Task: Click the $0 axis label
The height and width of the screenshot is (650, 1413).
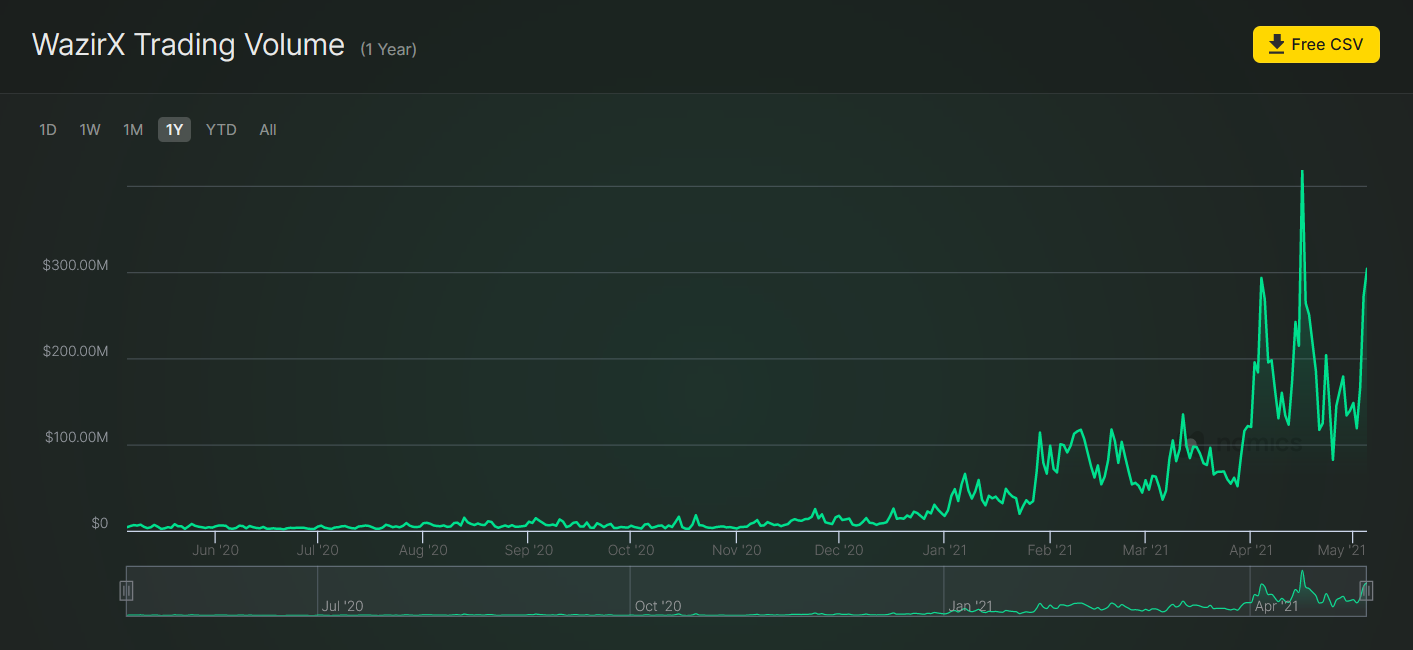Action: click(x=99, y=523)
